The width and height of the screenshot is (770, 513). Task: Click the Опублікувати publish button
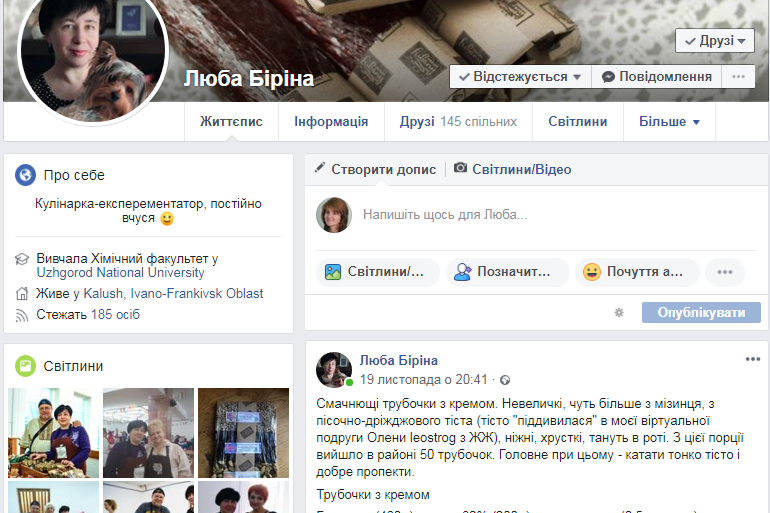pos(701,313)
